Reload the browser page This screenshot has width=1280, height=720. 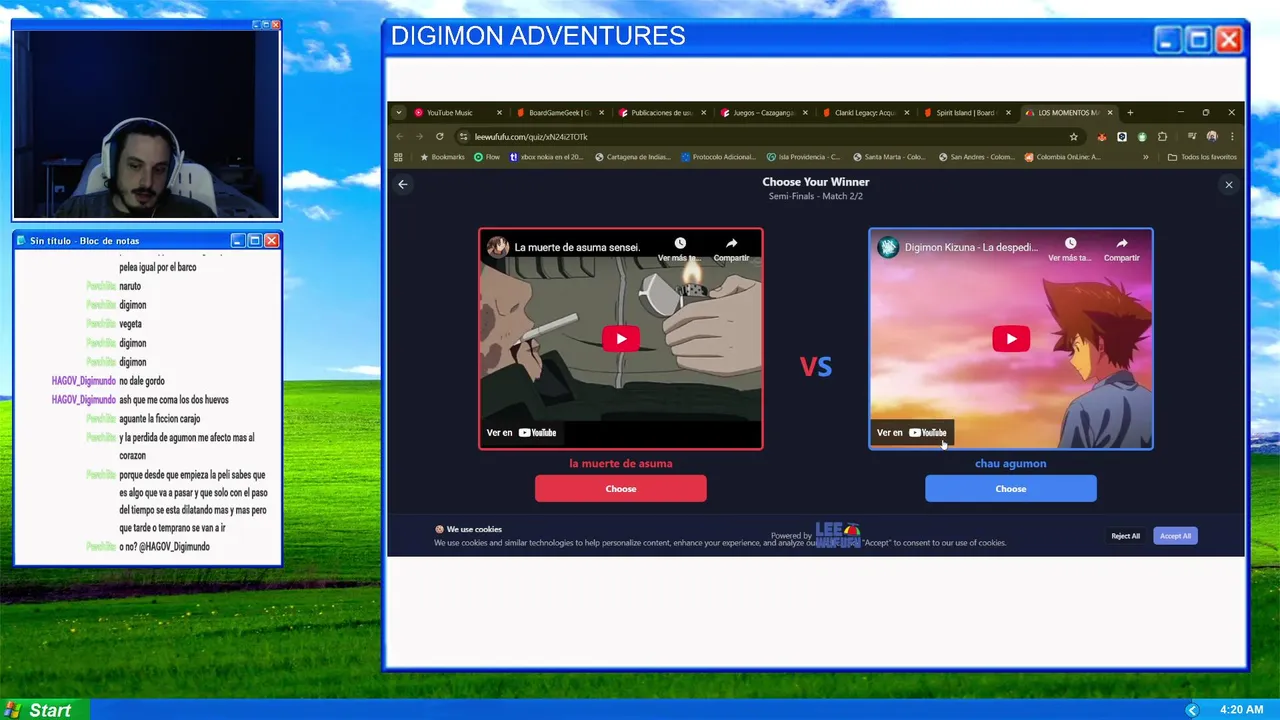click(439, 136)
